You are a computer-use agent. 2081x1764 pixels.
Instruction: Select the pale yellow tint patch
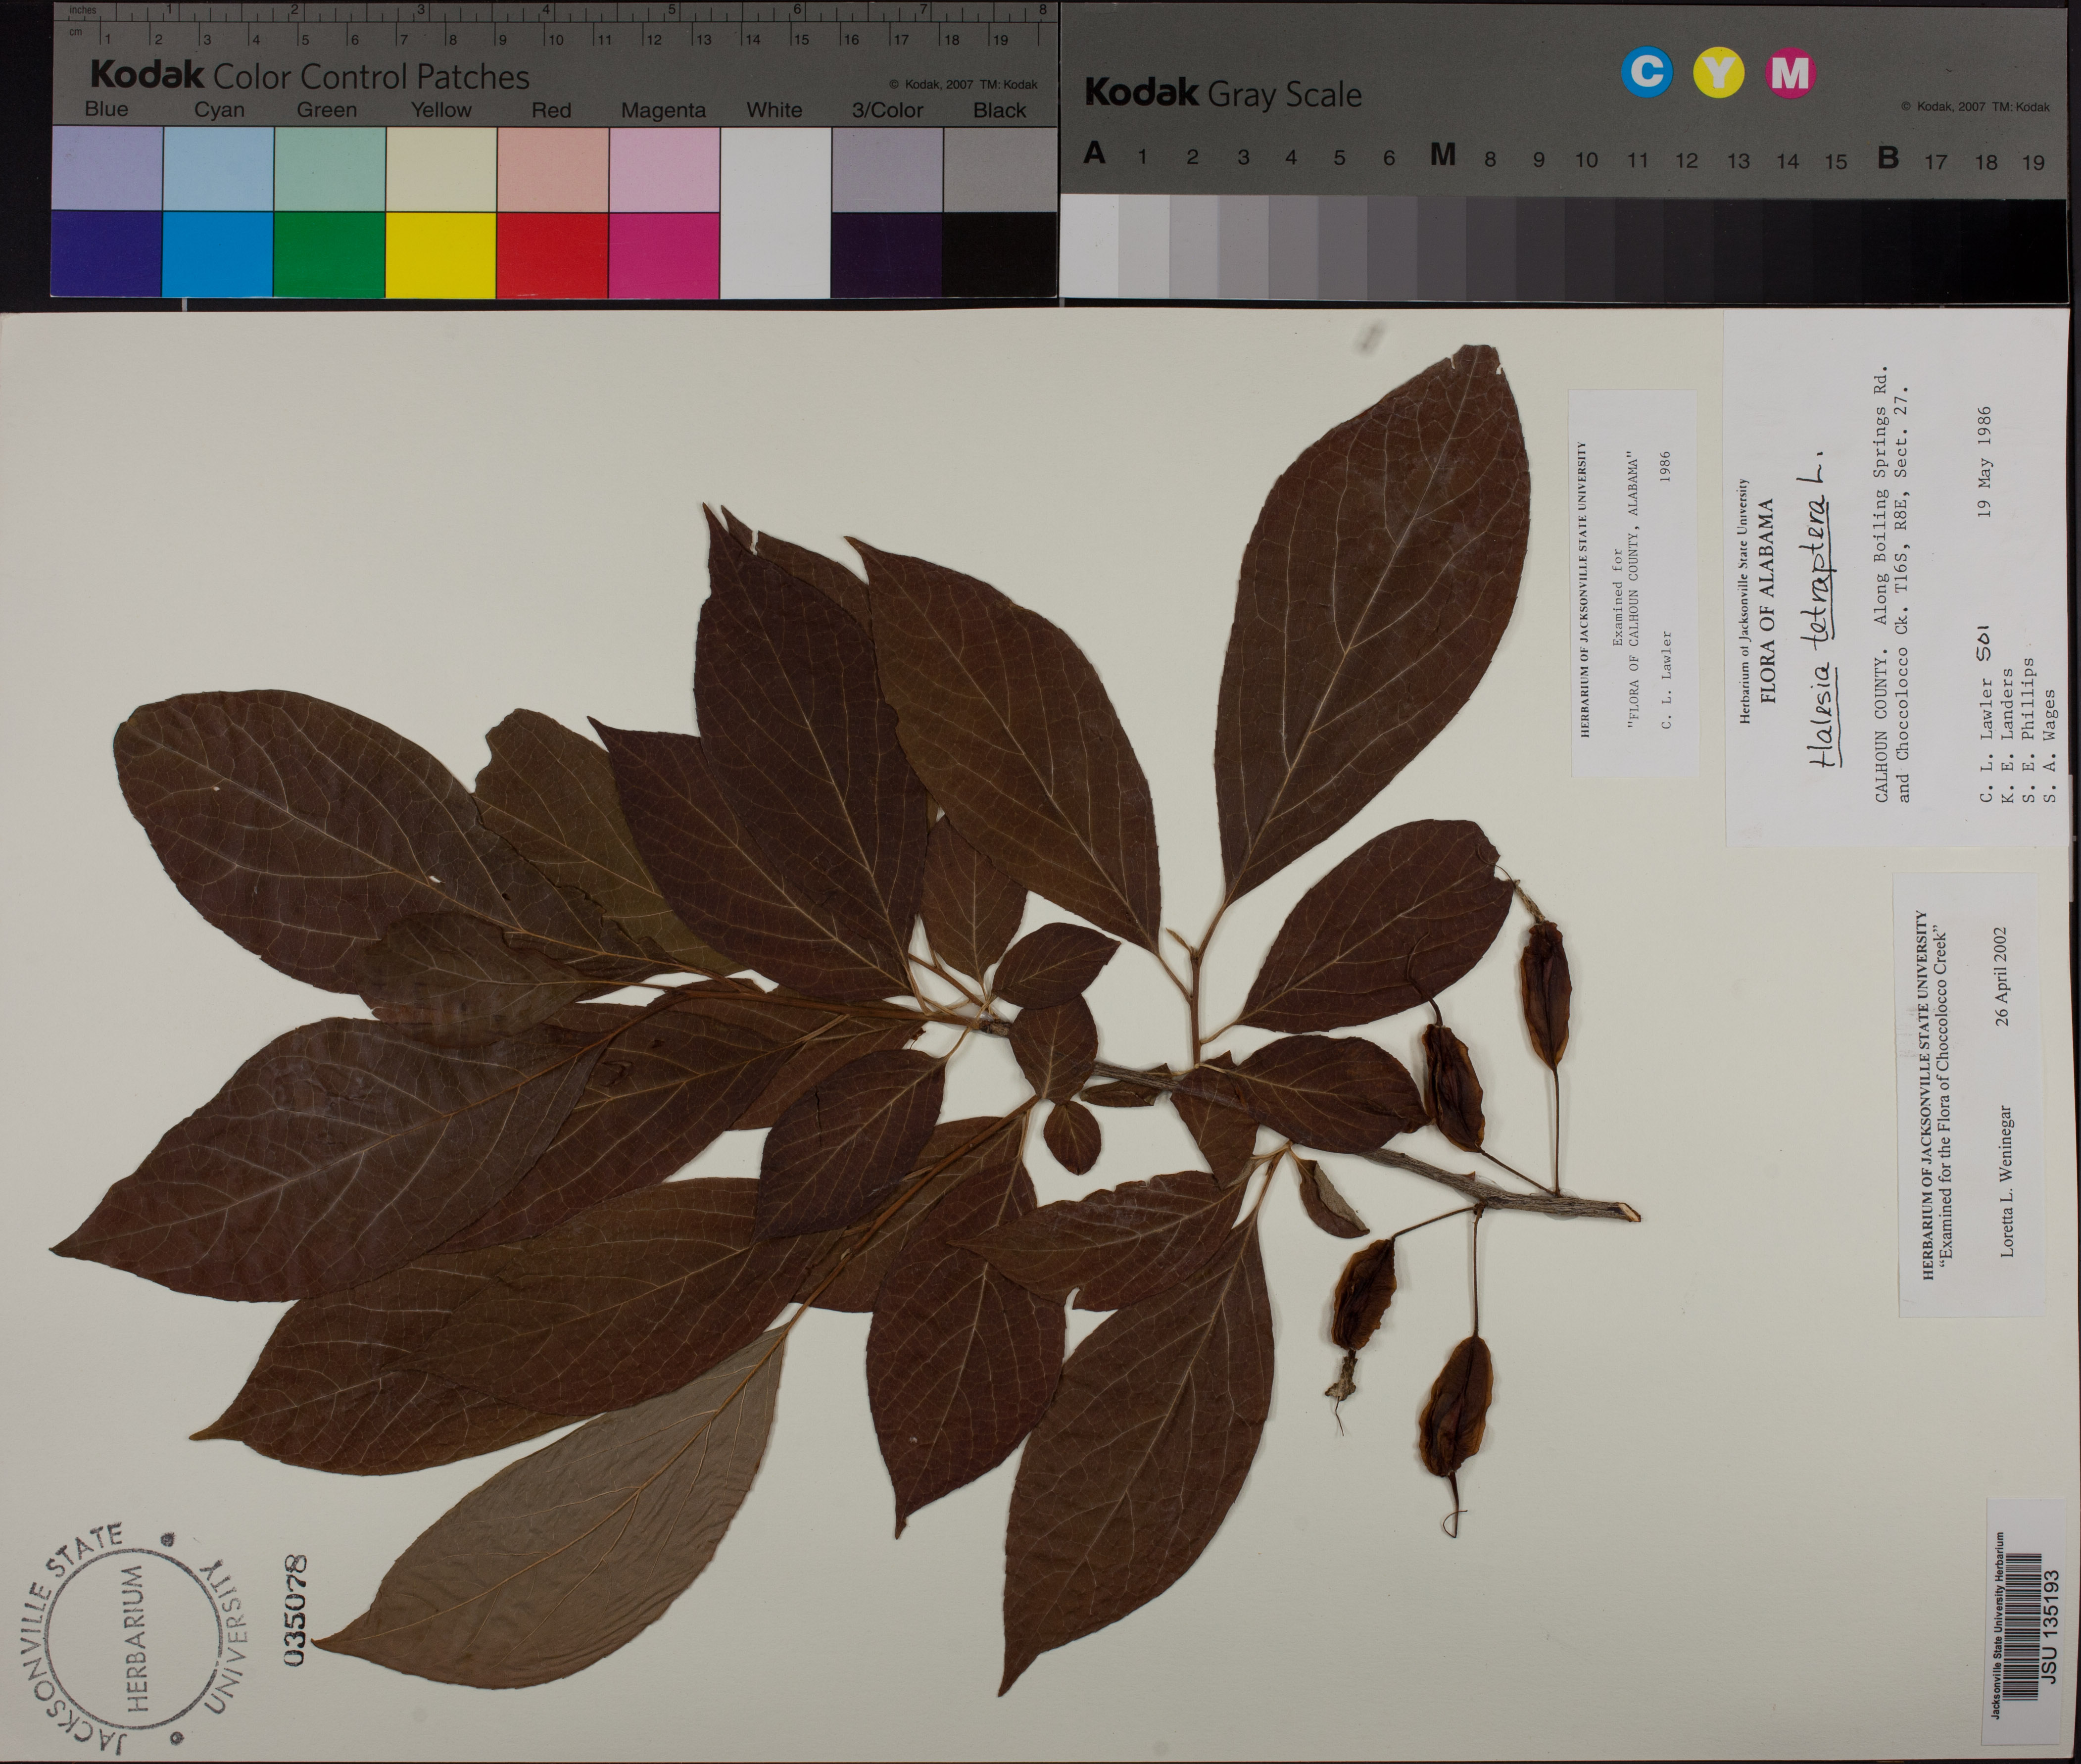(x=441, y=169)
